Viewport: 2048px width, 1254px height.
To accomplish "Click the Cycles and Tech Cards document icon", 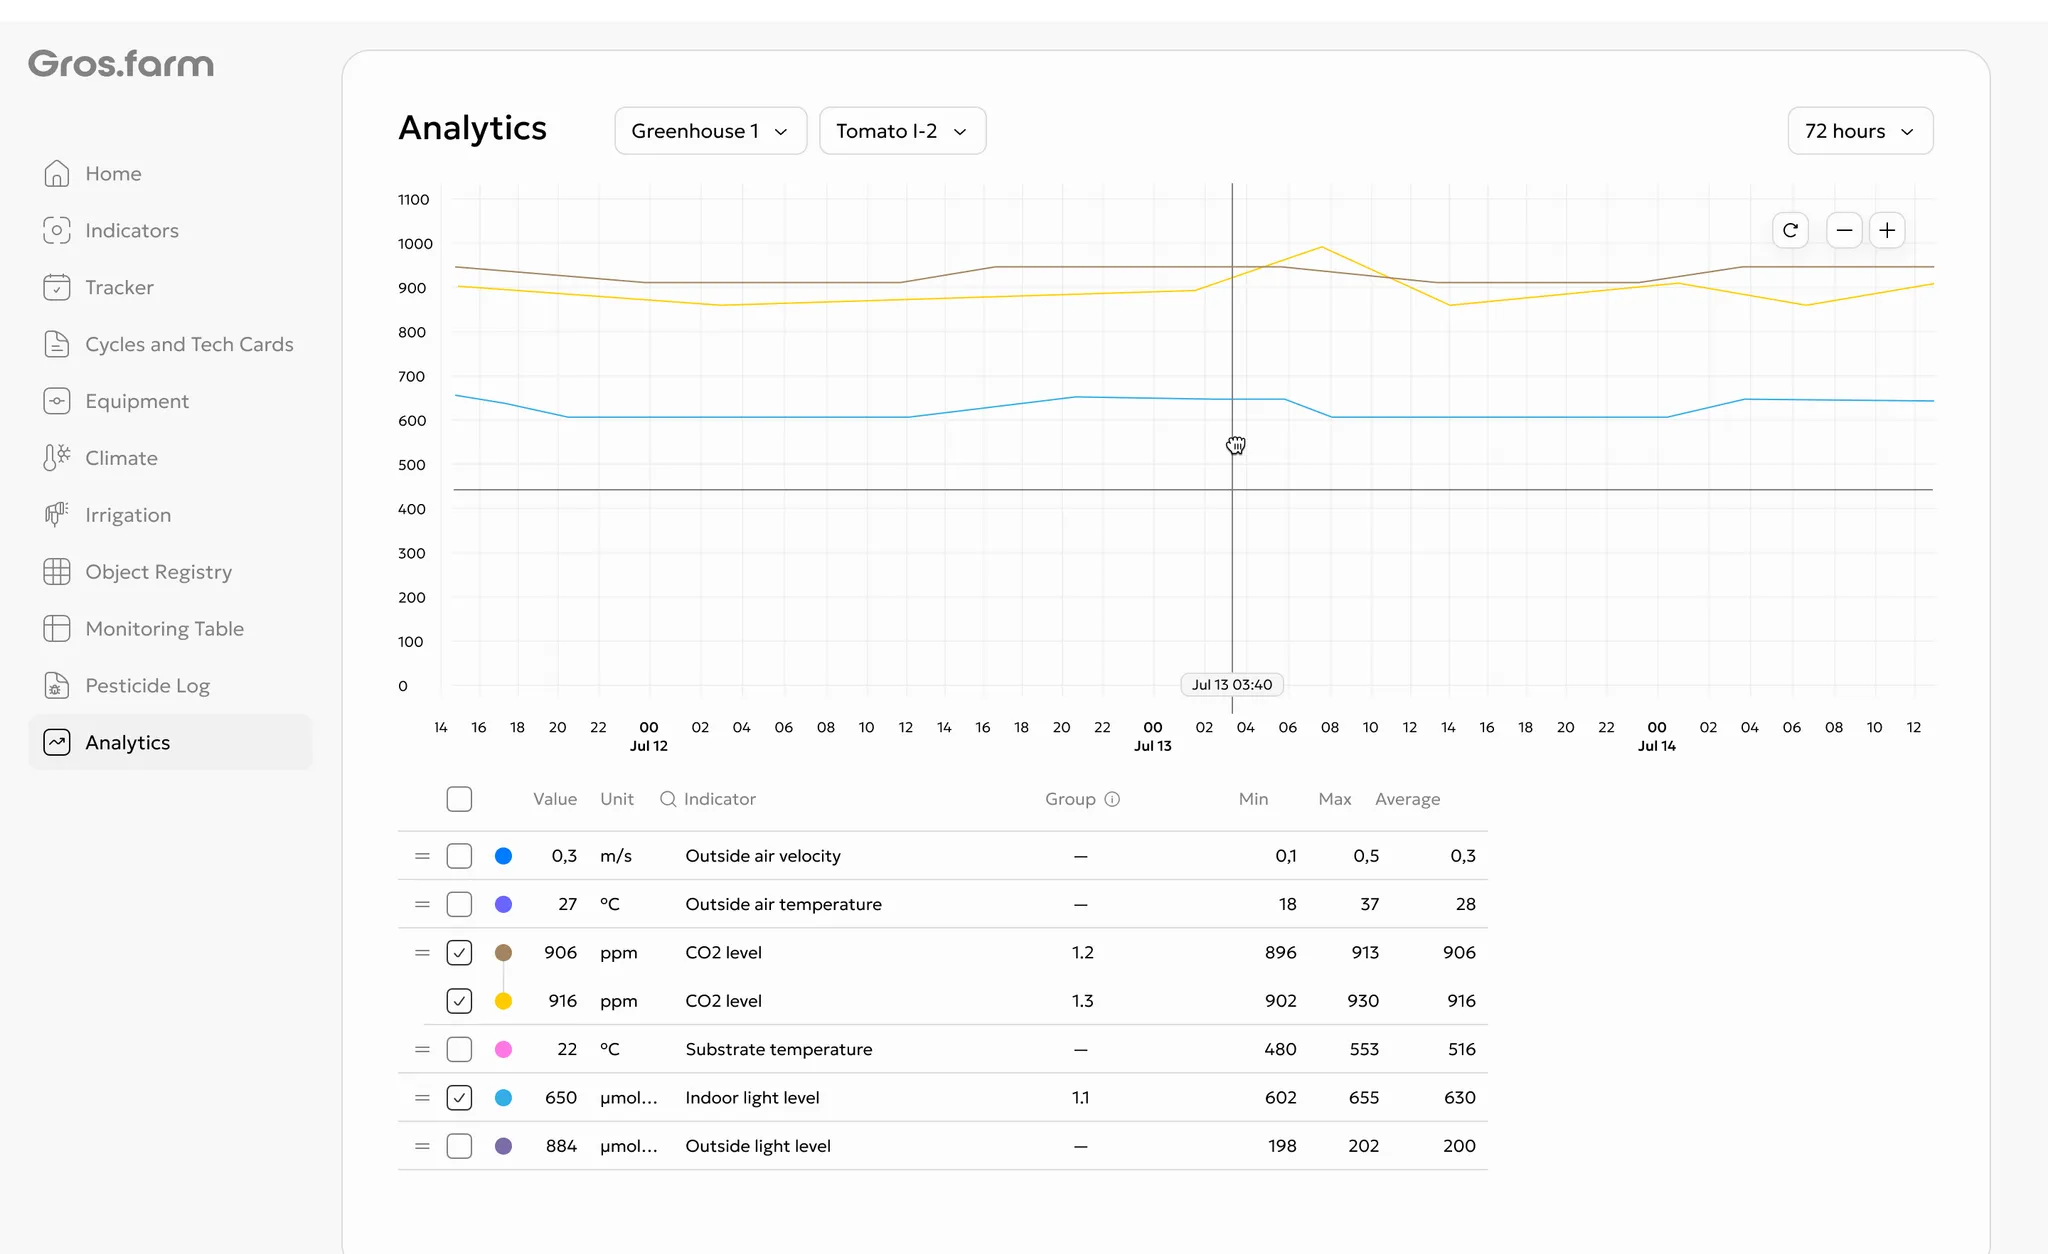I will 57,345.
